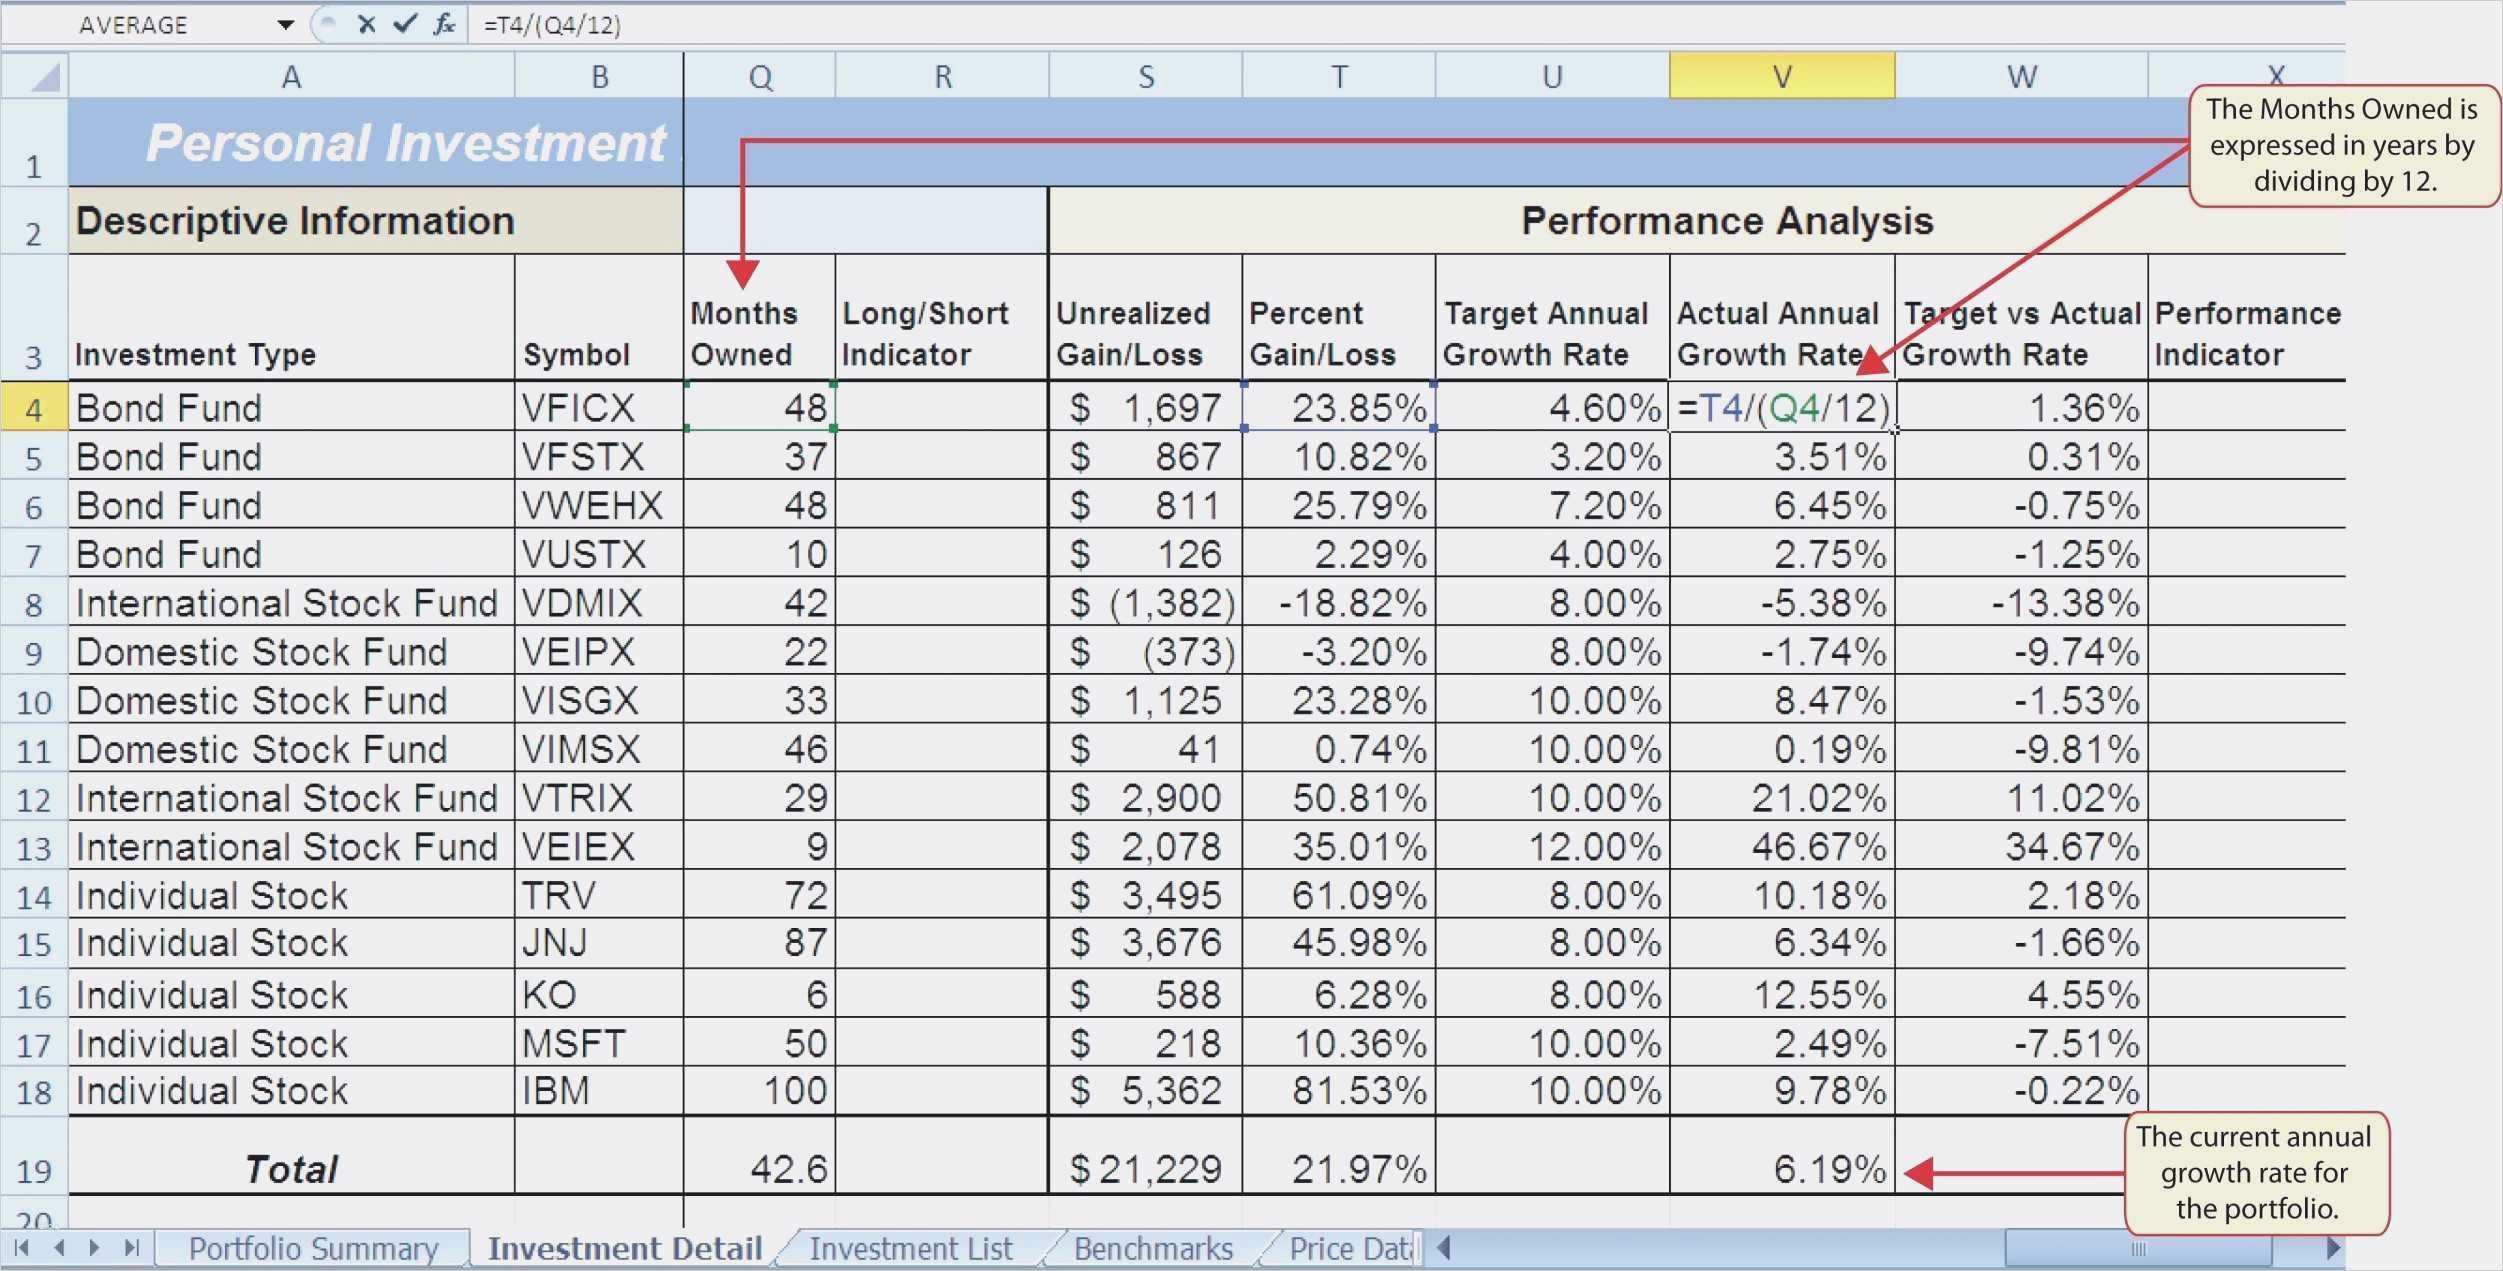Open the Name Box dropdown arrow
This screenshot has width=2503, height=1271.
point(287,24)
